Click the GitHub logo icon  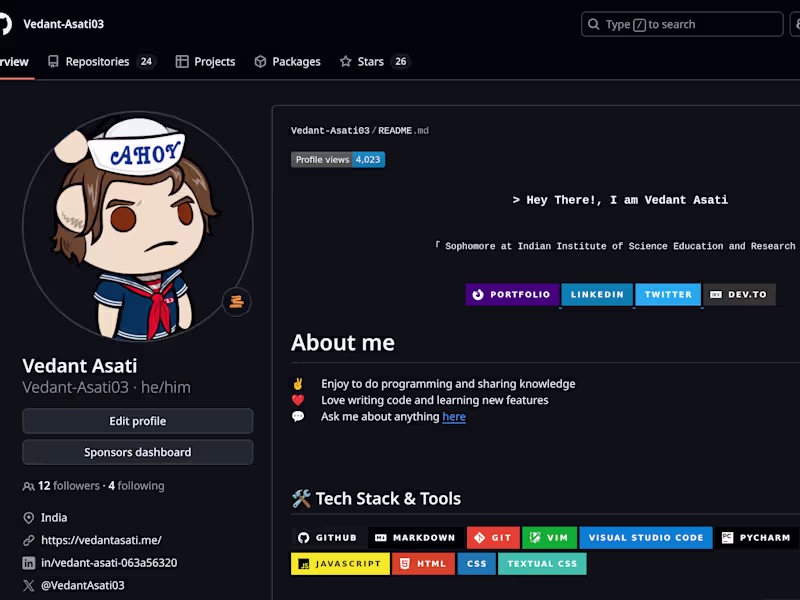tap(4, 23)
